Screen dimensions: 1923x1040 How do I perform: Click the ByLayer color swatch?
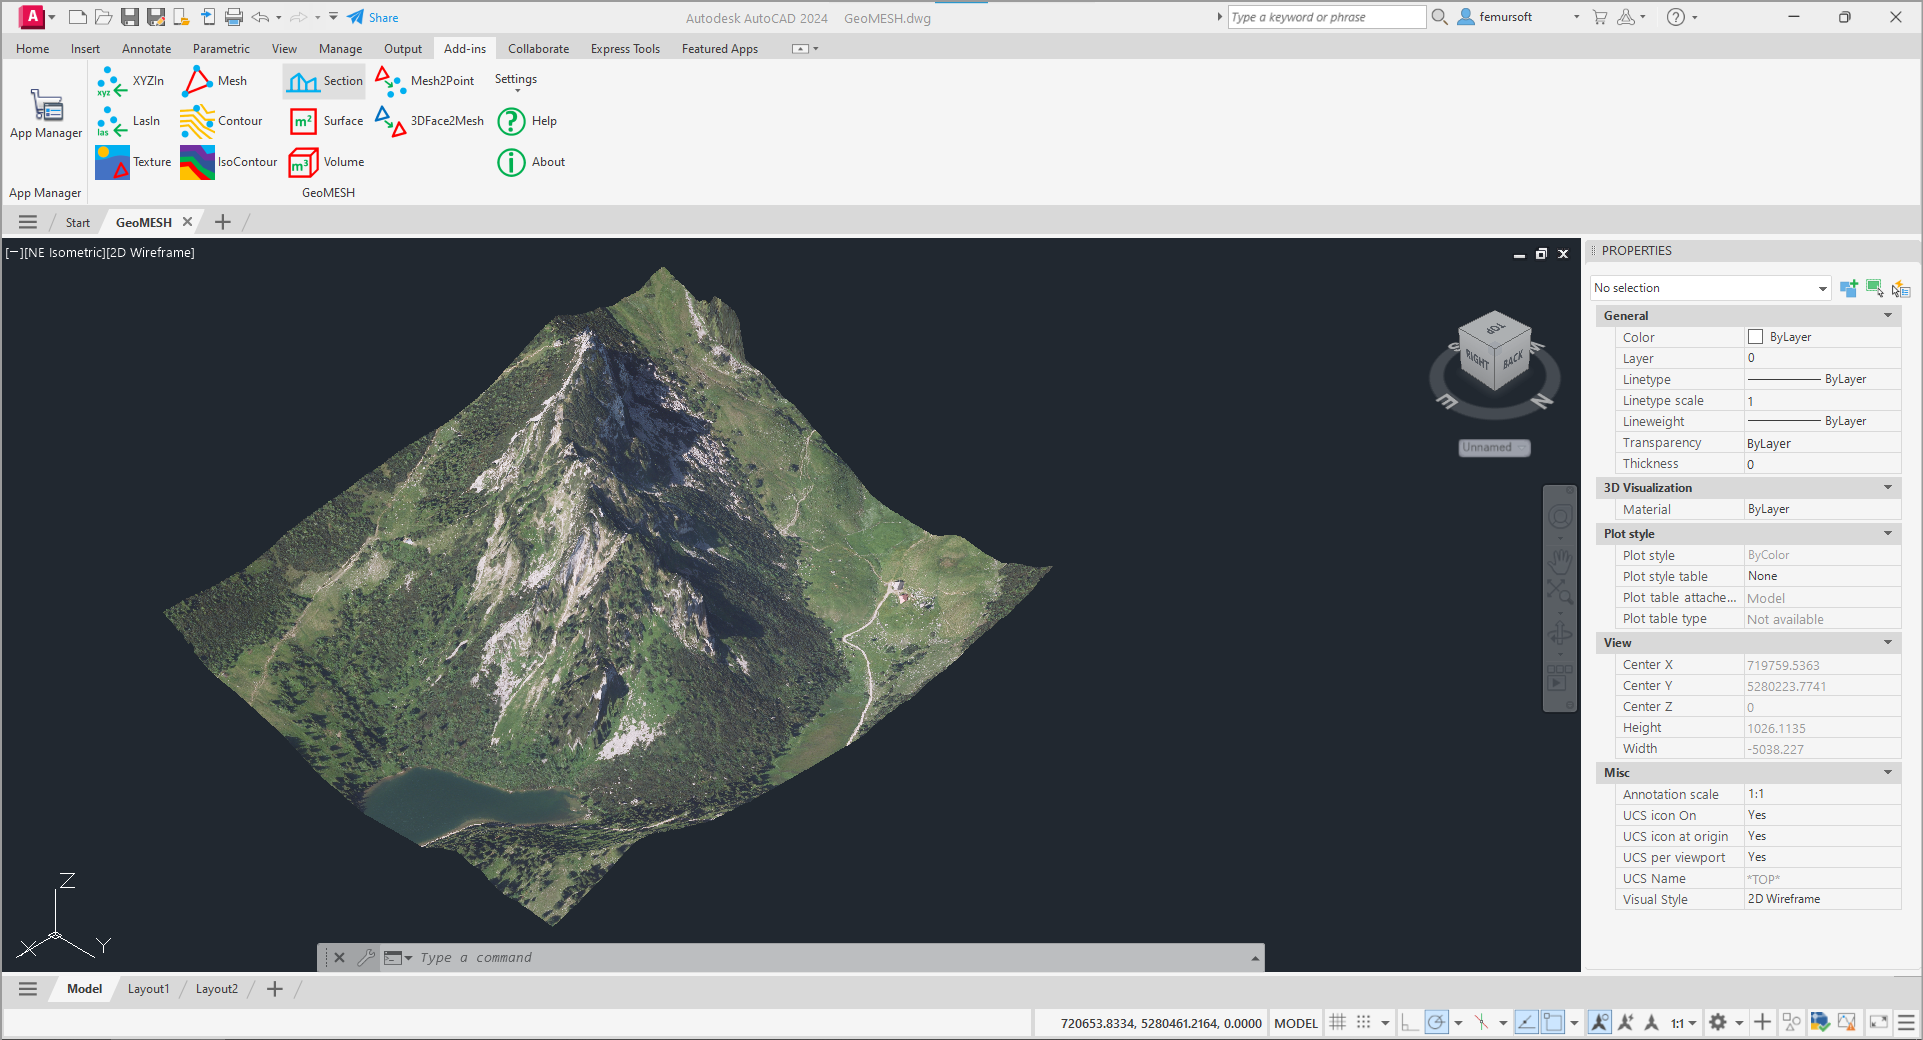(1755, 337)
